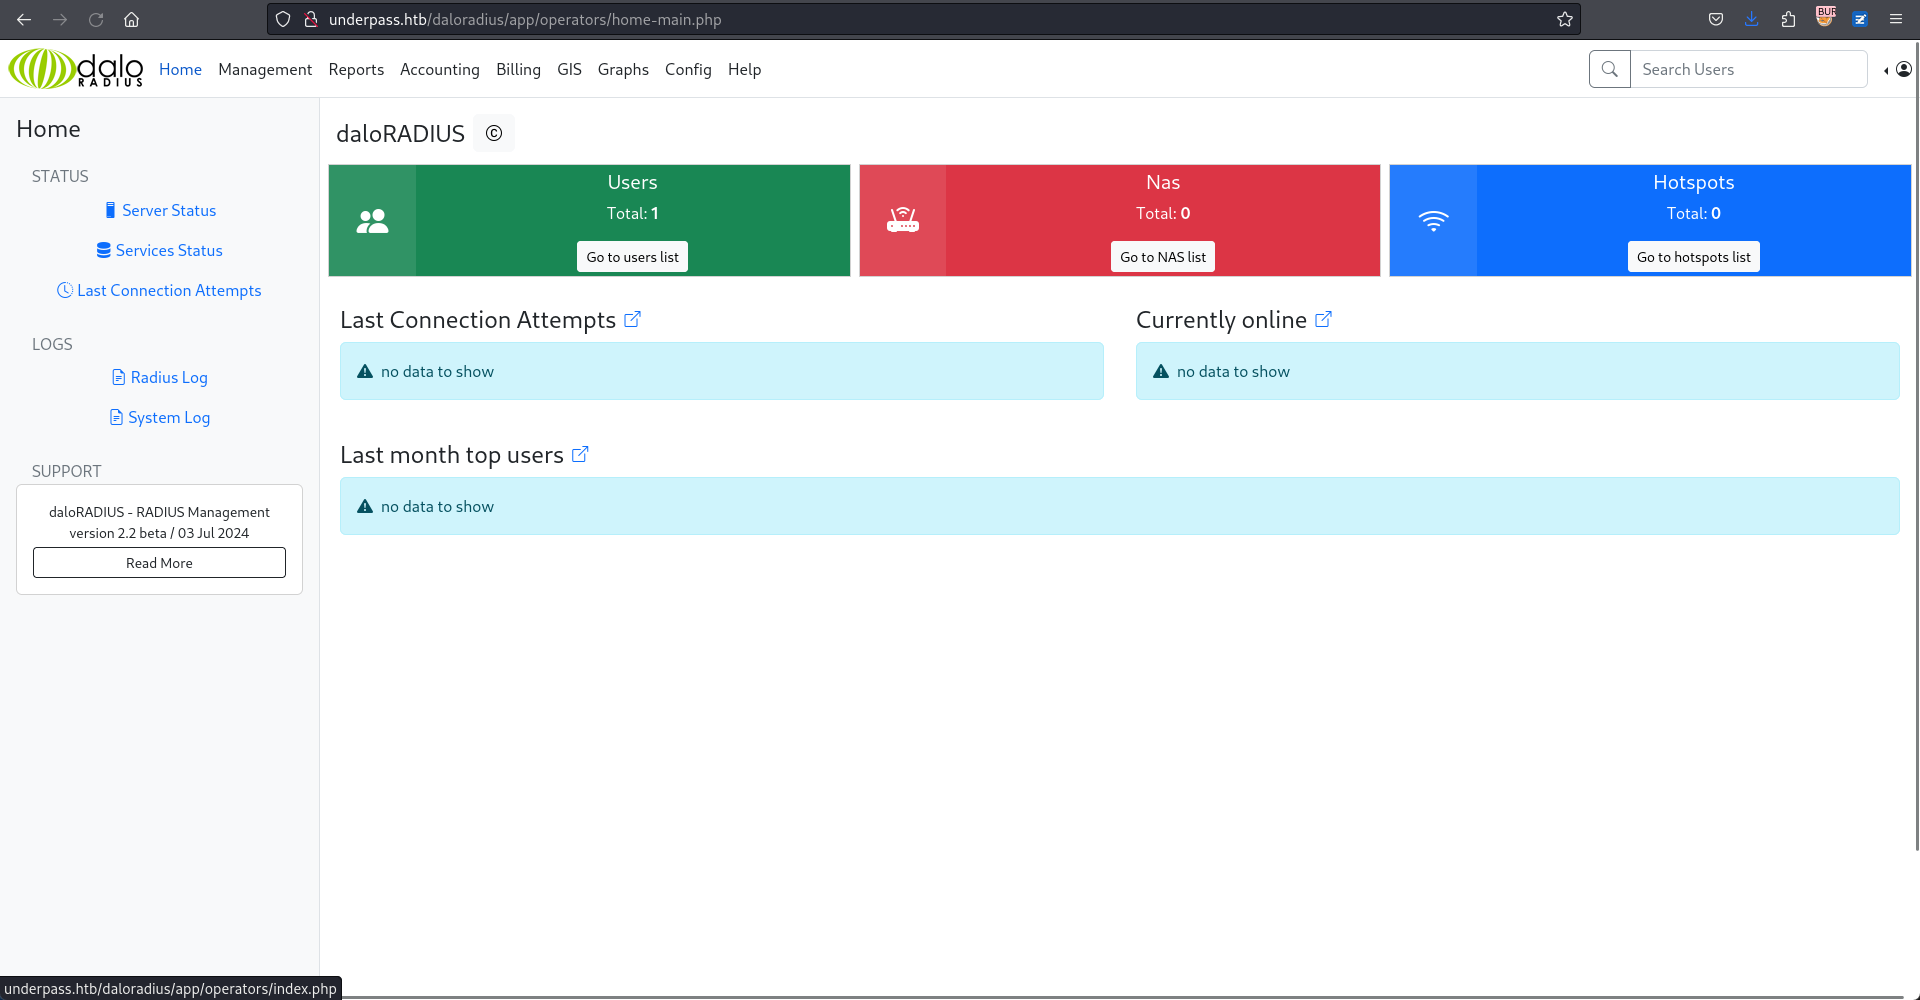Click the search magnifier button
1920x1000 pixels.
coord(1610,69)
